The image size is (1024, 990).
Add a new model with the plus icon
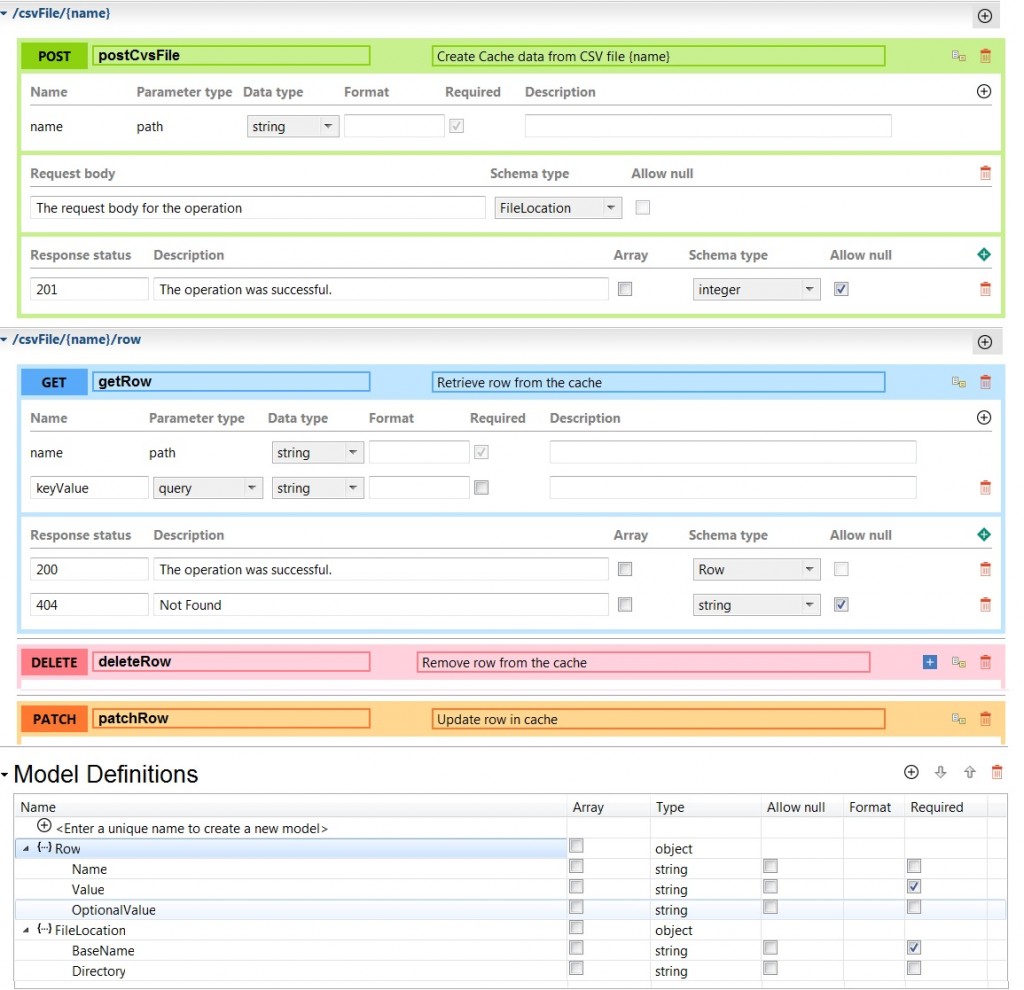pyautogui.click(x=911, y=772)
